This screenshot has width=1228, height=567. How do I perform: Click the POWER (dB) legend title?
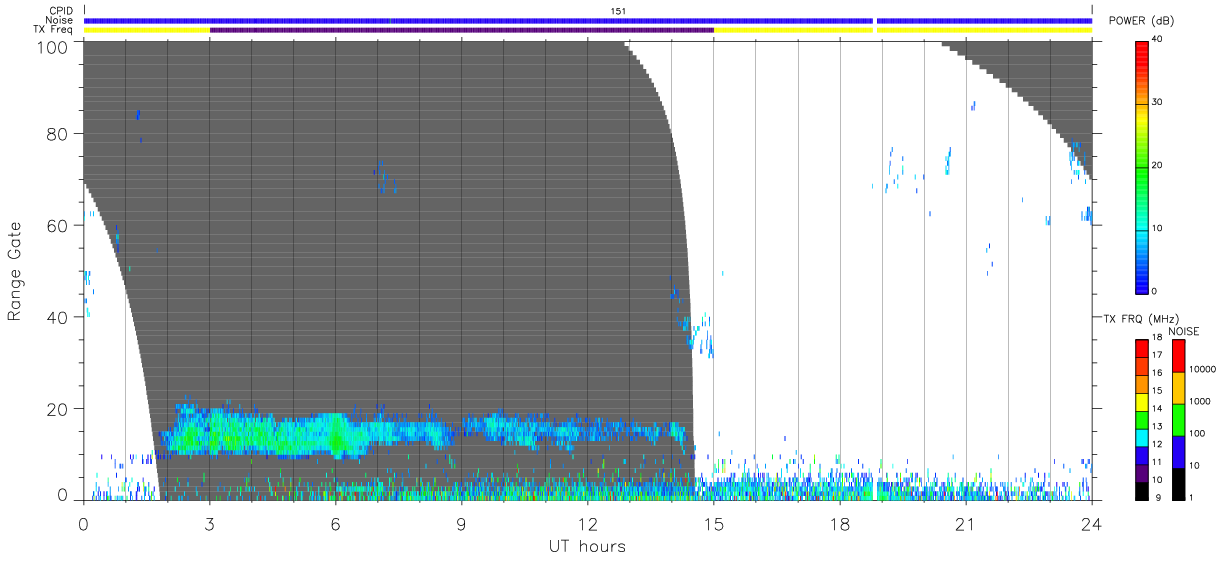pyautogui.click(x=1141, y=21)
